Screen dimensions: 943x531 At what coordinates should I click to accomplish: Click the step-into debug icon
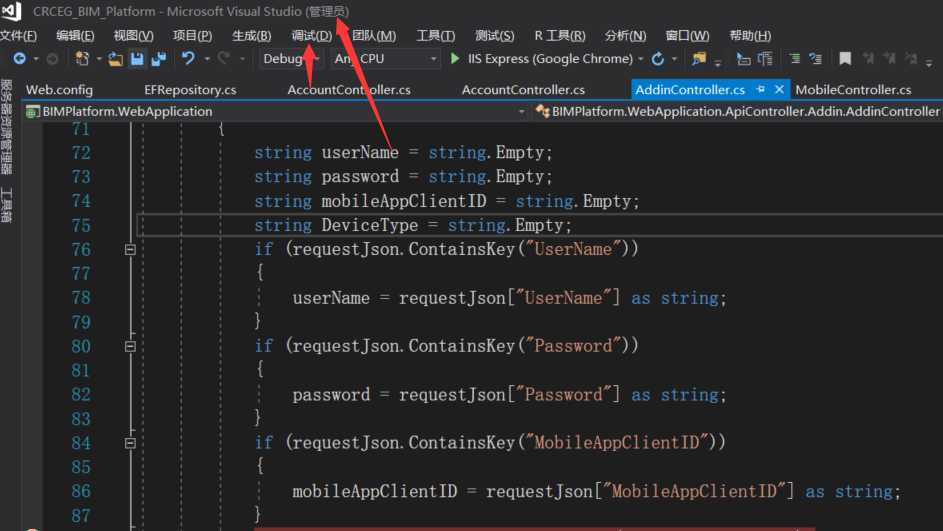tap(744, 58)
